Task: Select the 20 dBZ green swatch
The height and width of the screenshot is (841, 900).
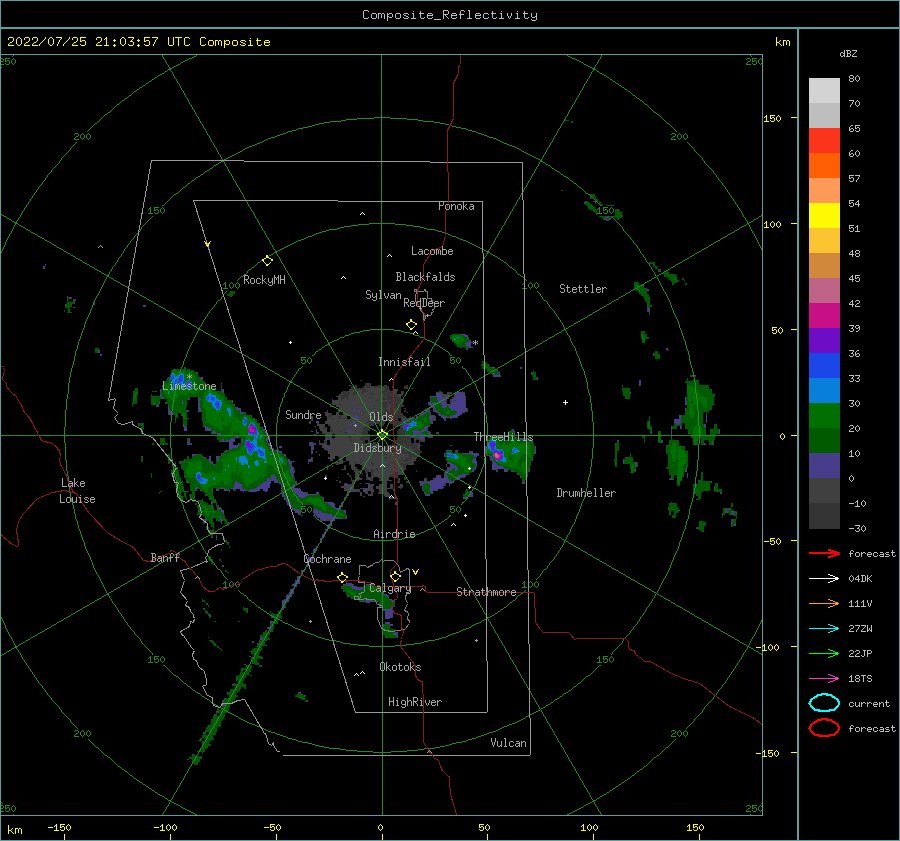Action: [x=824, y=415]
